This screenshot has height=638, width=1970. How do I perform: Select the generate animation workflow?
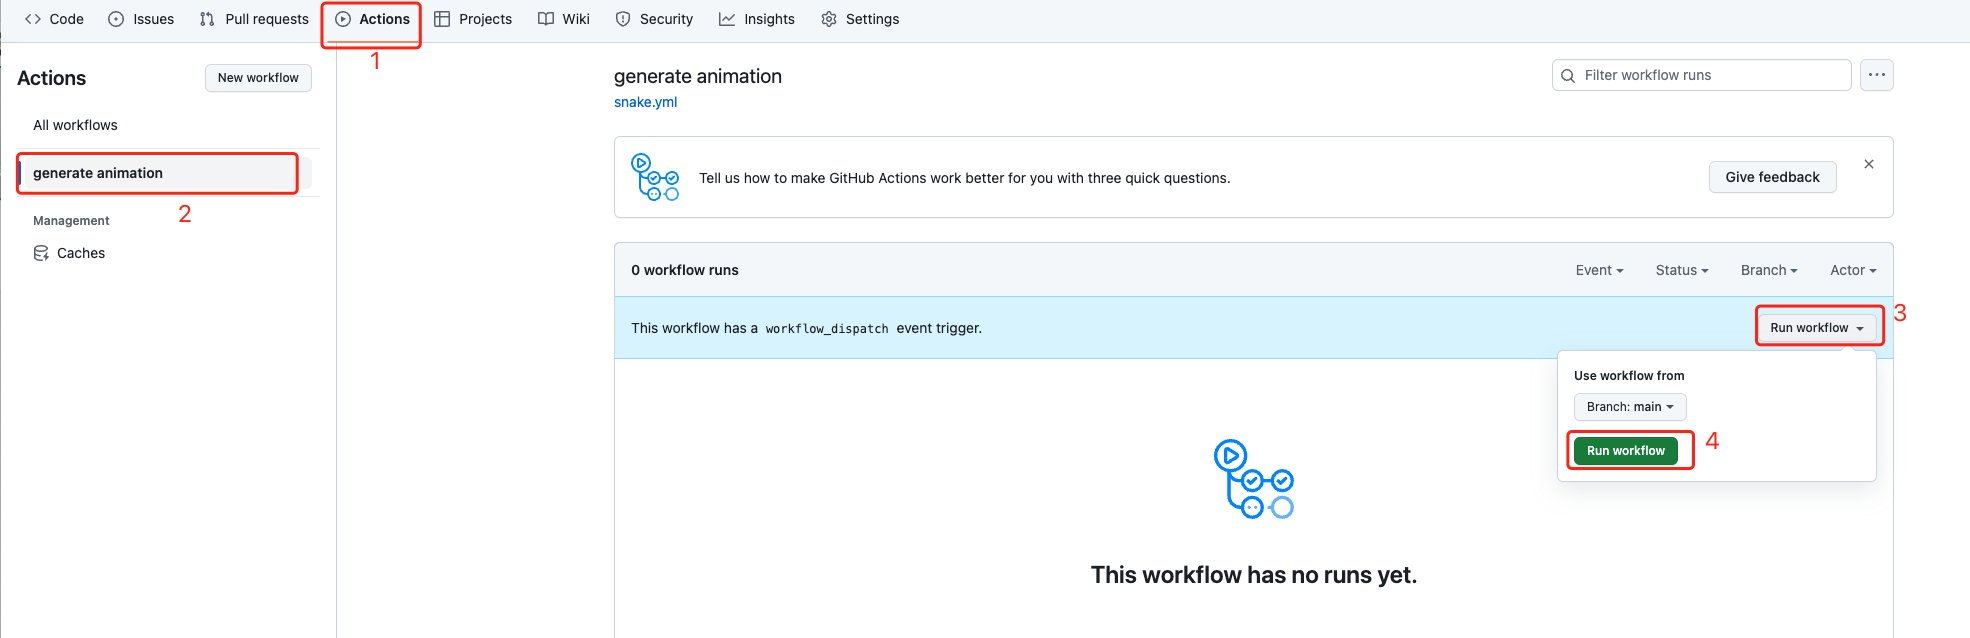point(164,173)
